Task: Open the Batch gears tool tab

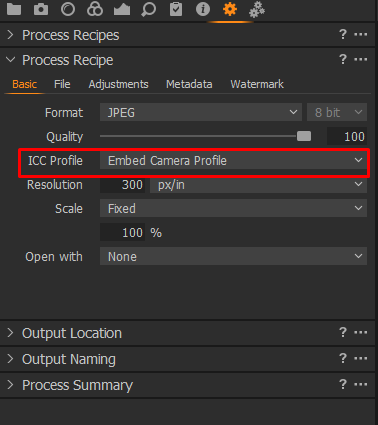Action: (257, 10)
